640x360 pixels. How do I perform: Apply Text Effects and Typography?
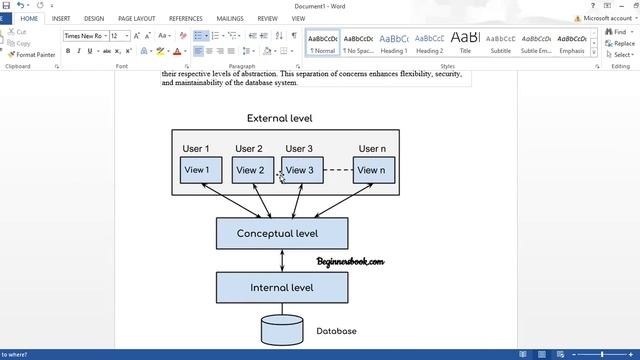tap(144, 51)
